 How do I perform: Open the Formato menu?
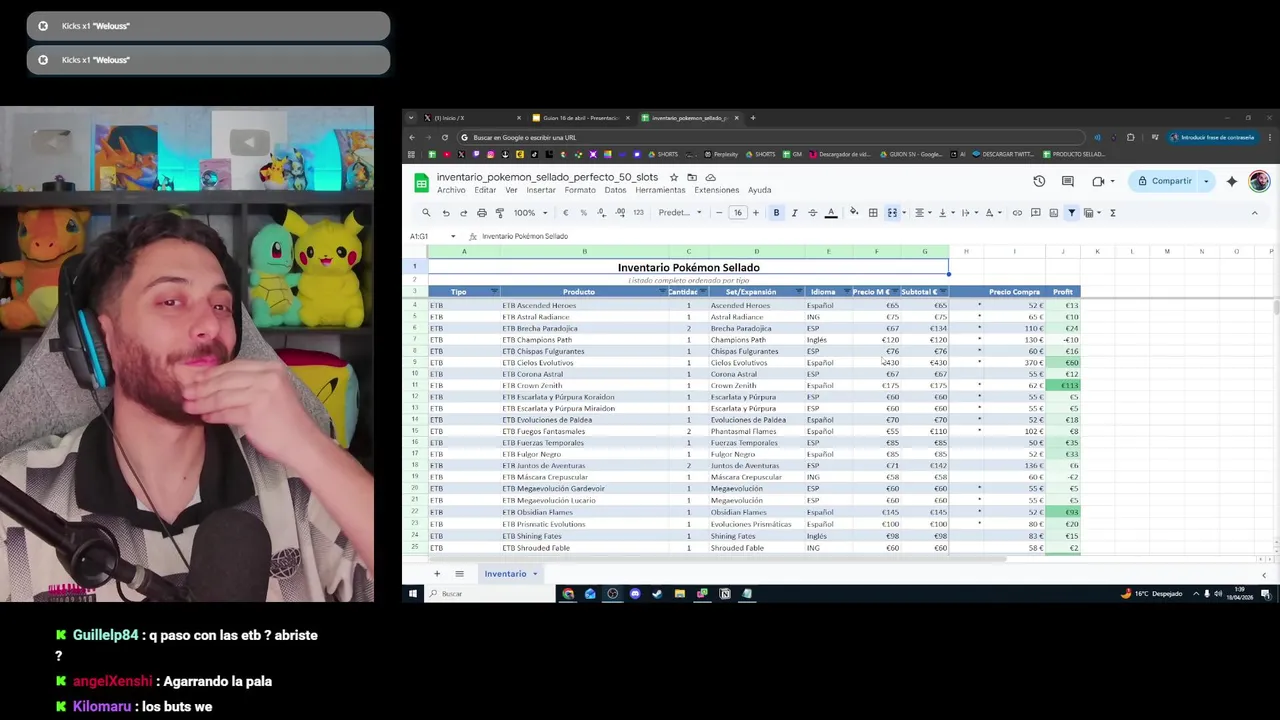pyautogui.click(x=580, y=190)
